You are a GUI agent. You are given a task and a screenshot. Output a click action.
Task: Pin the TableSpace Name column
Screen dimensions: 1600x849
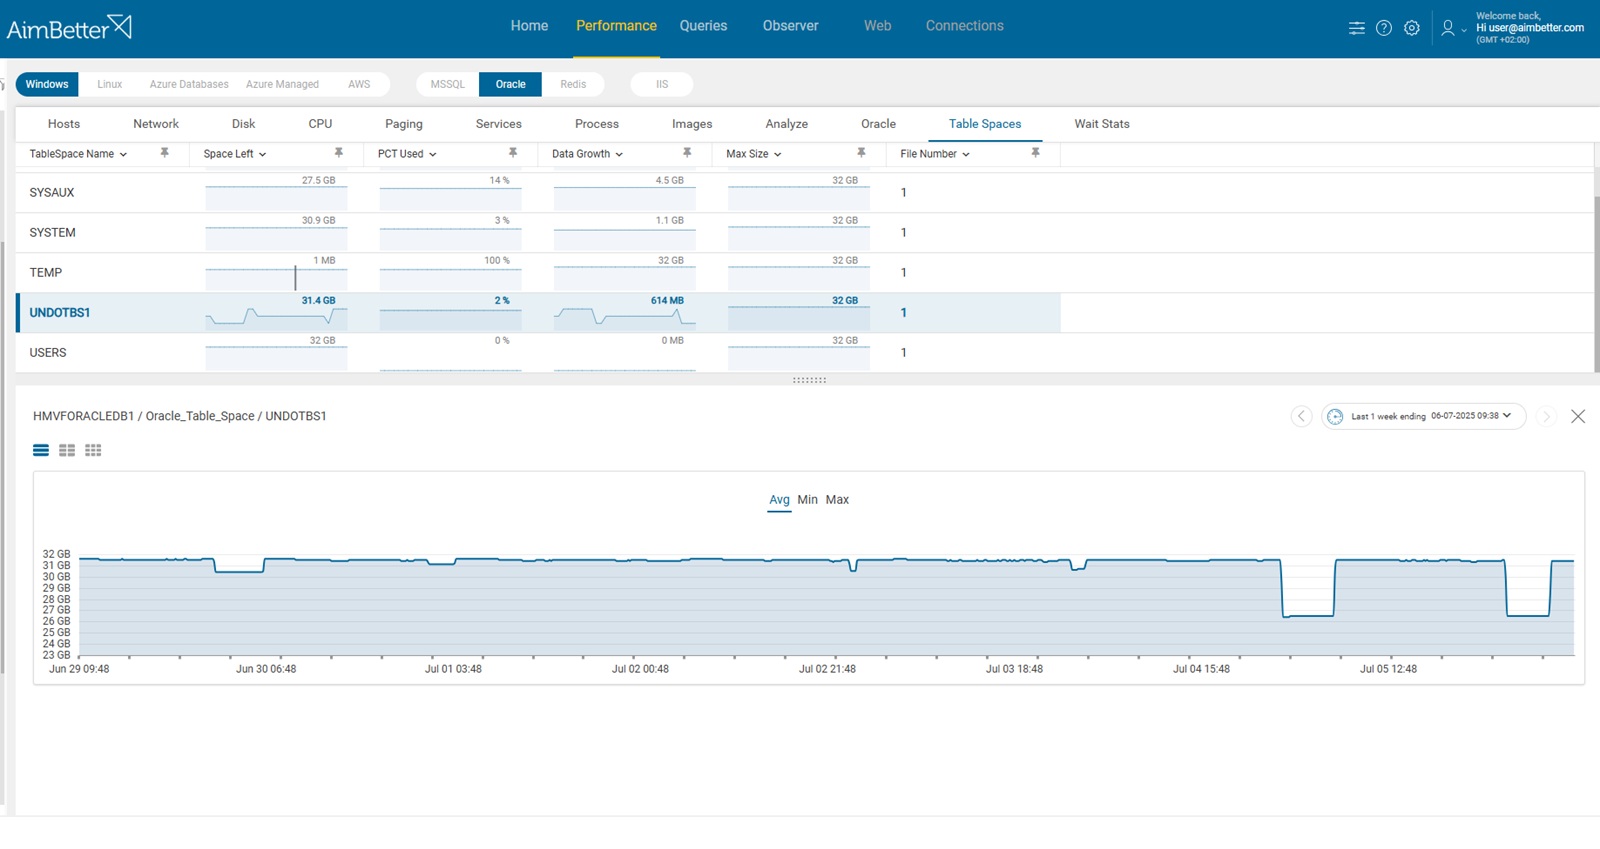(x=165, y=153)
